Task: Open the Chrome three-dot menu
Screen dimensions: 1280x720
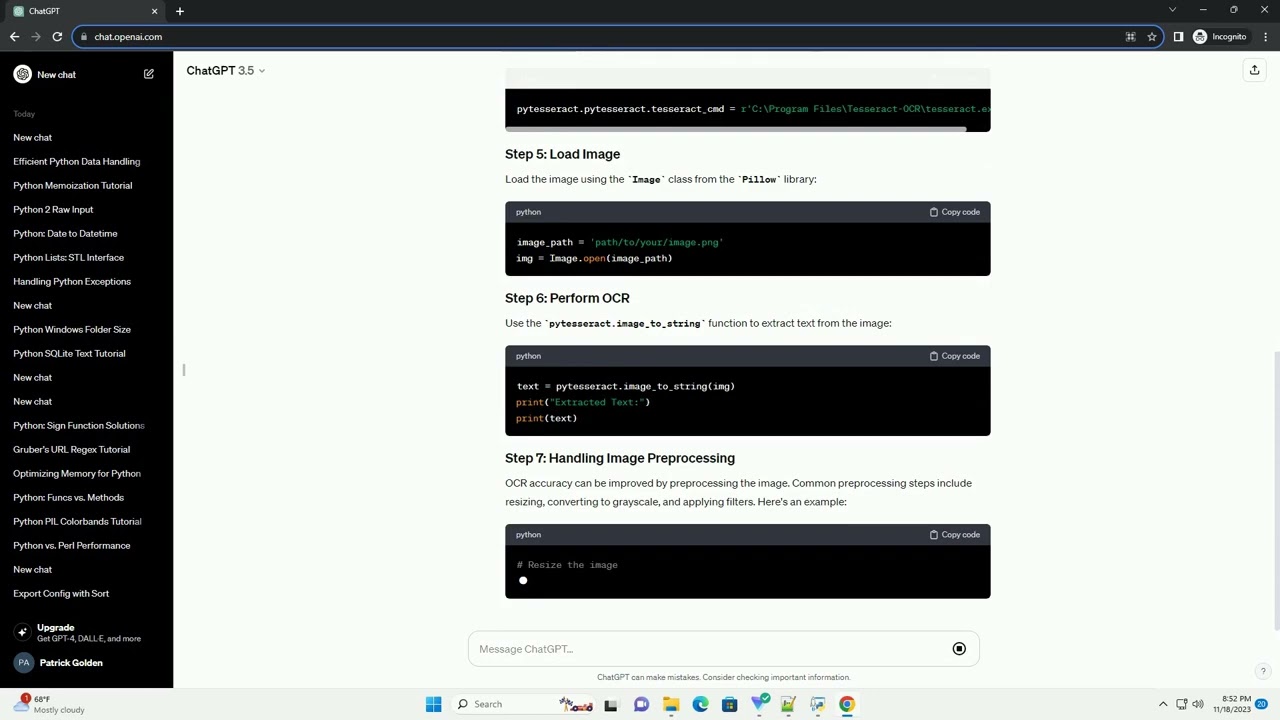Action: click(x=1265, y=37)
